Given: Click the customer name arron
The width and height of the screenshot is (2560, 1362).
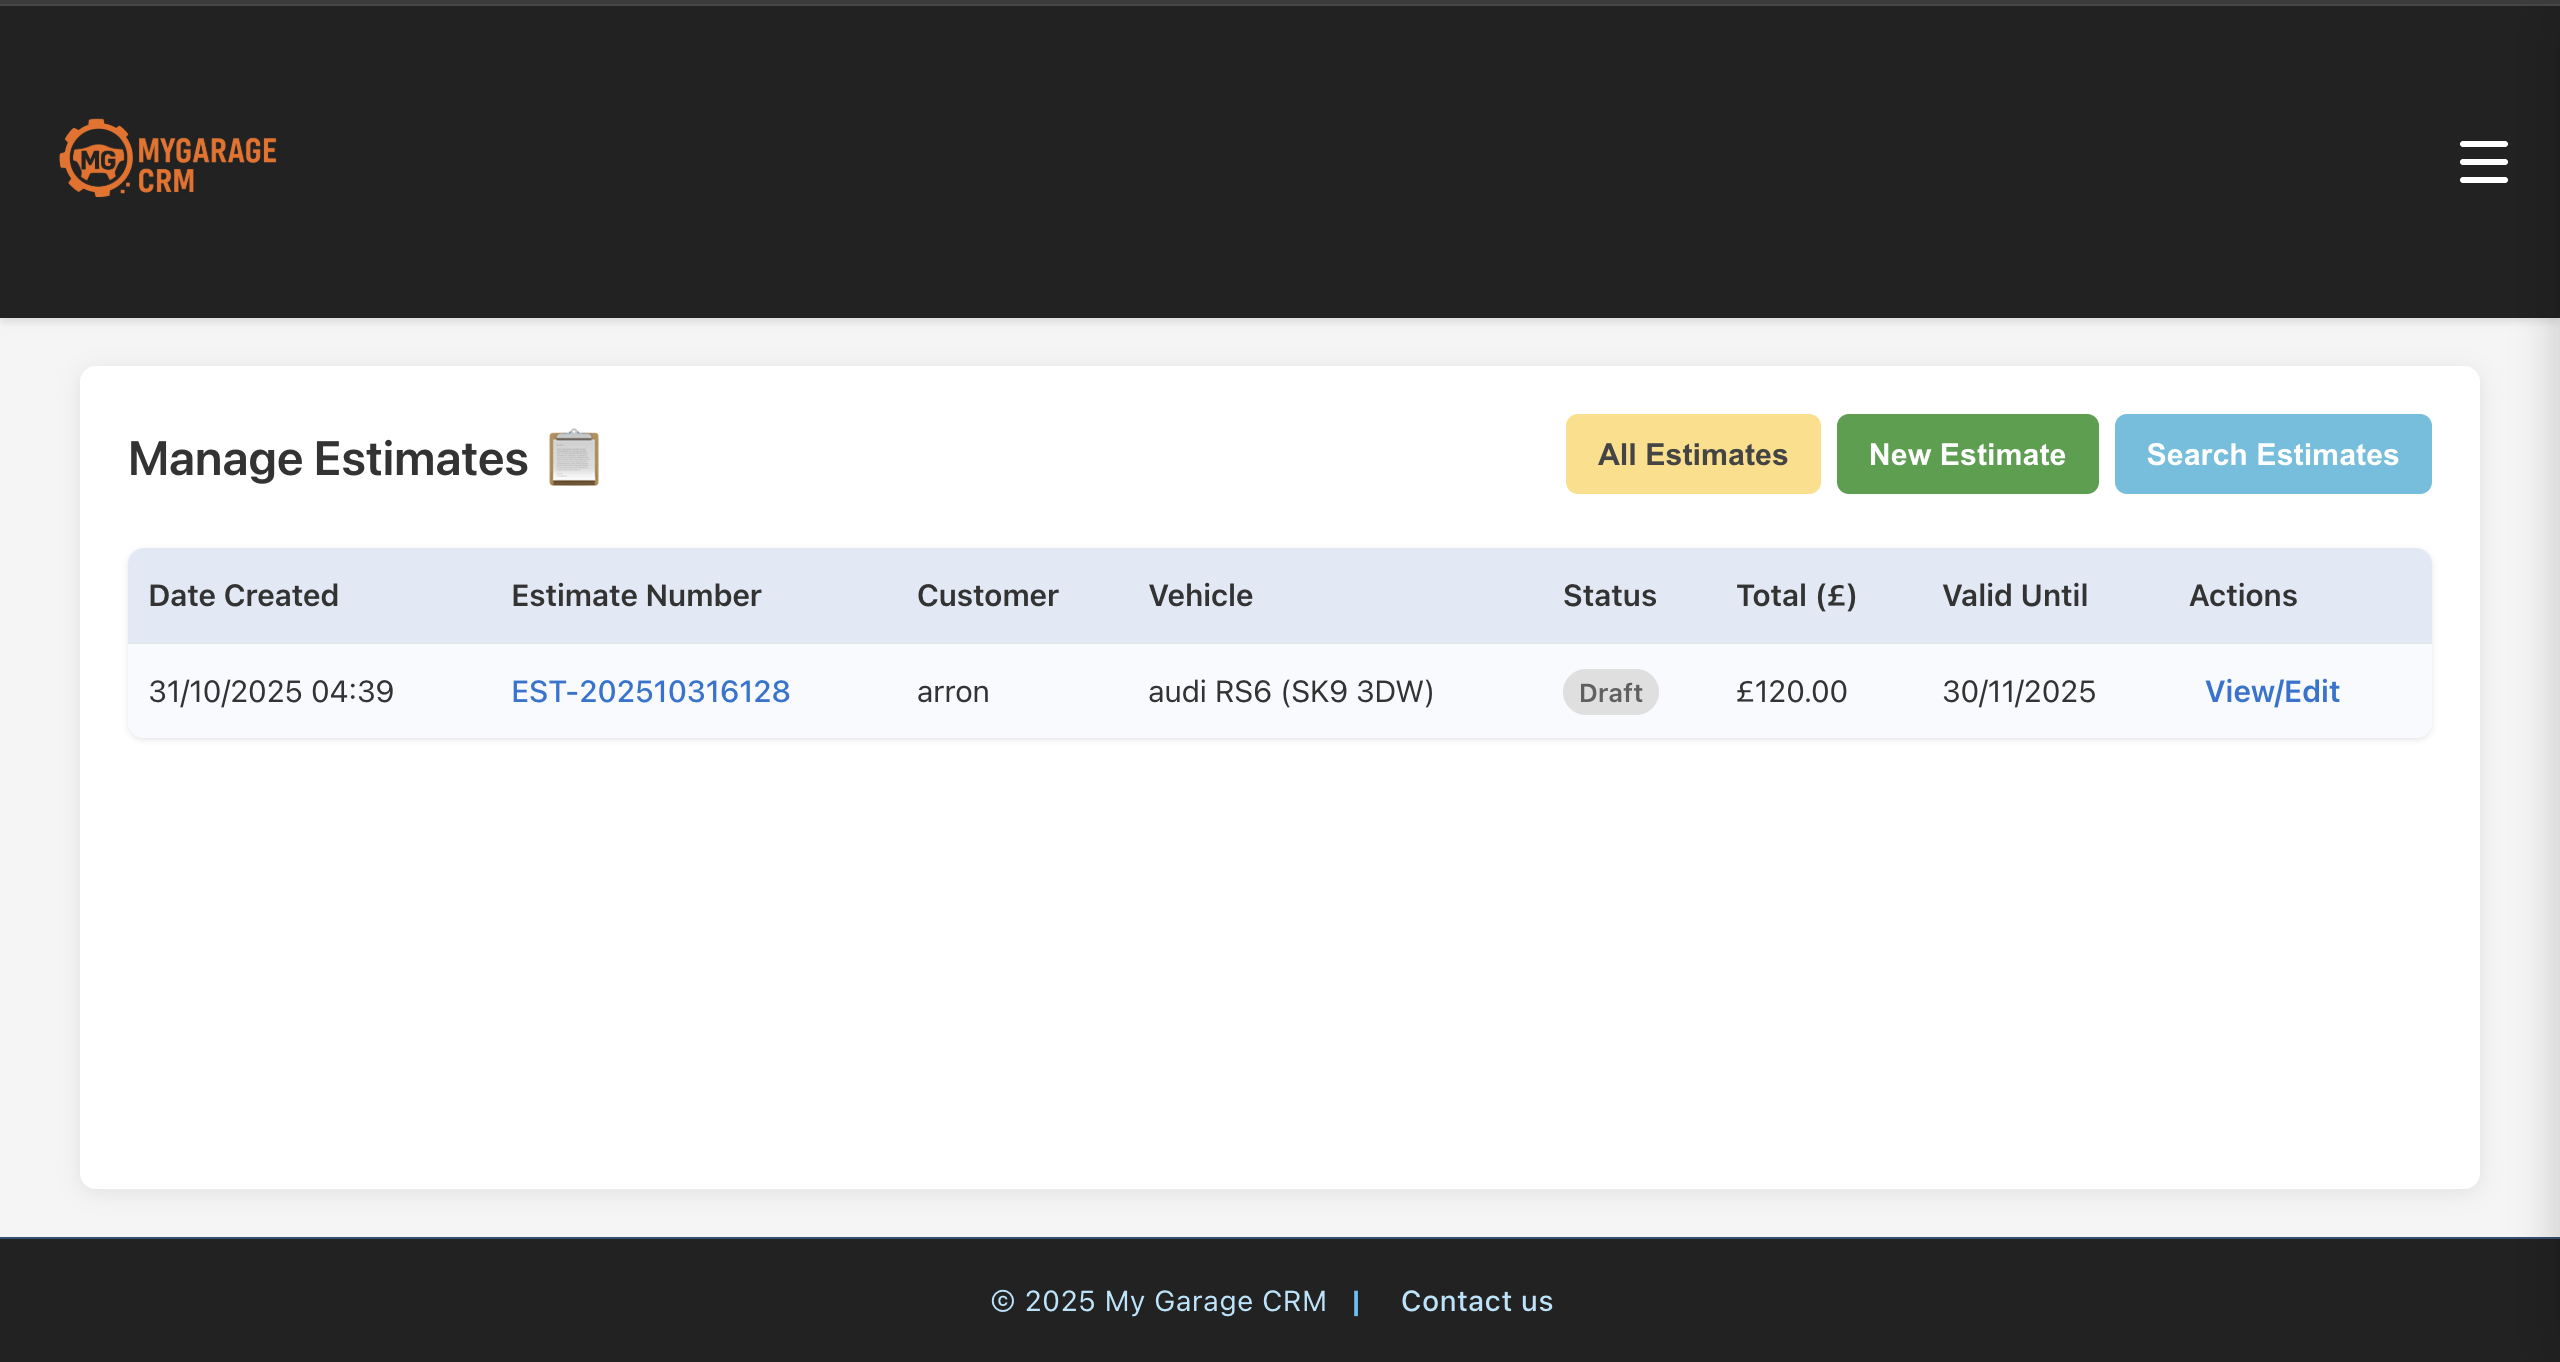Looking at the screenshot, I should (951, 691).
